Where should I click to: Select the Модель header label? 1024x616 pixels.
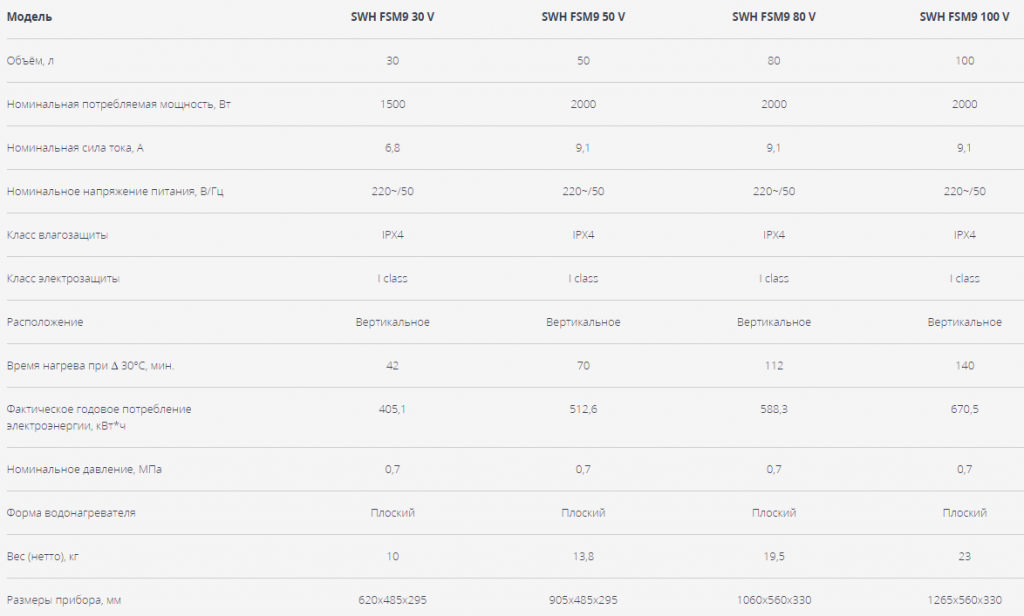[x=29, y=17]
